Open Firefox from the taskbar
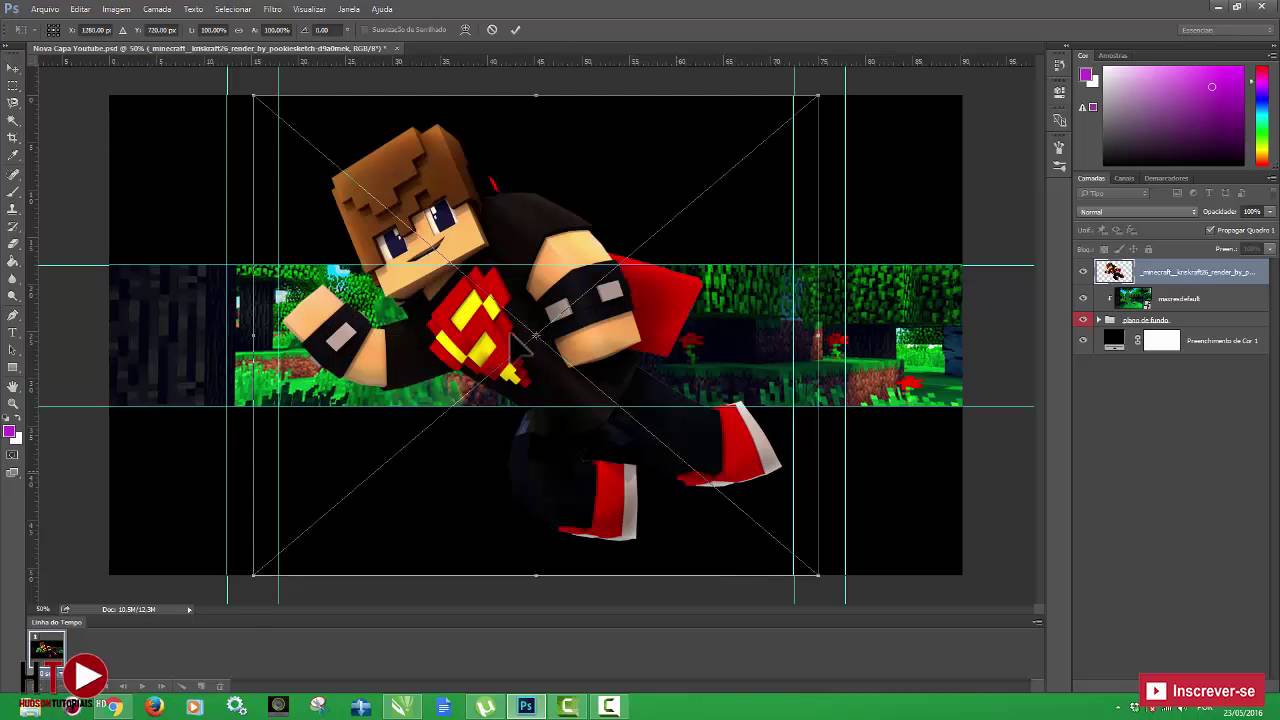Screen dimensions: 1280x720 154,706
